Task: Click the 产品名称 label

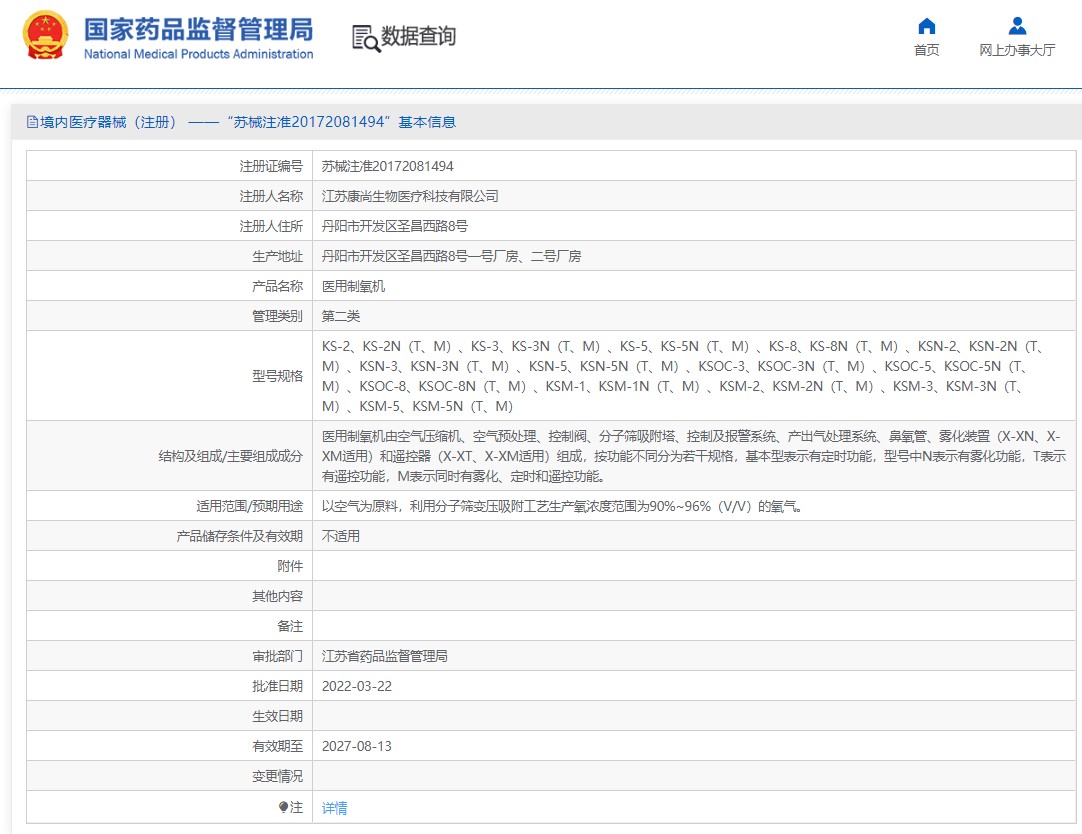Action: [277, 286]
